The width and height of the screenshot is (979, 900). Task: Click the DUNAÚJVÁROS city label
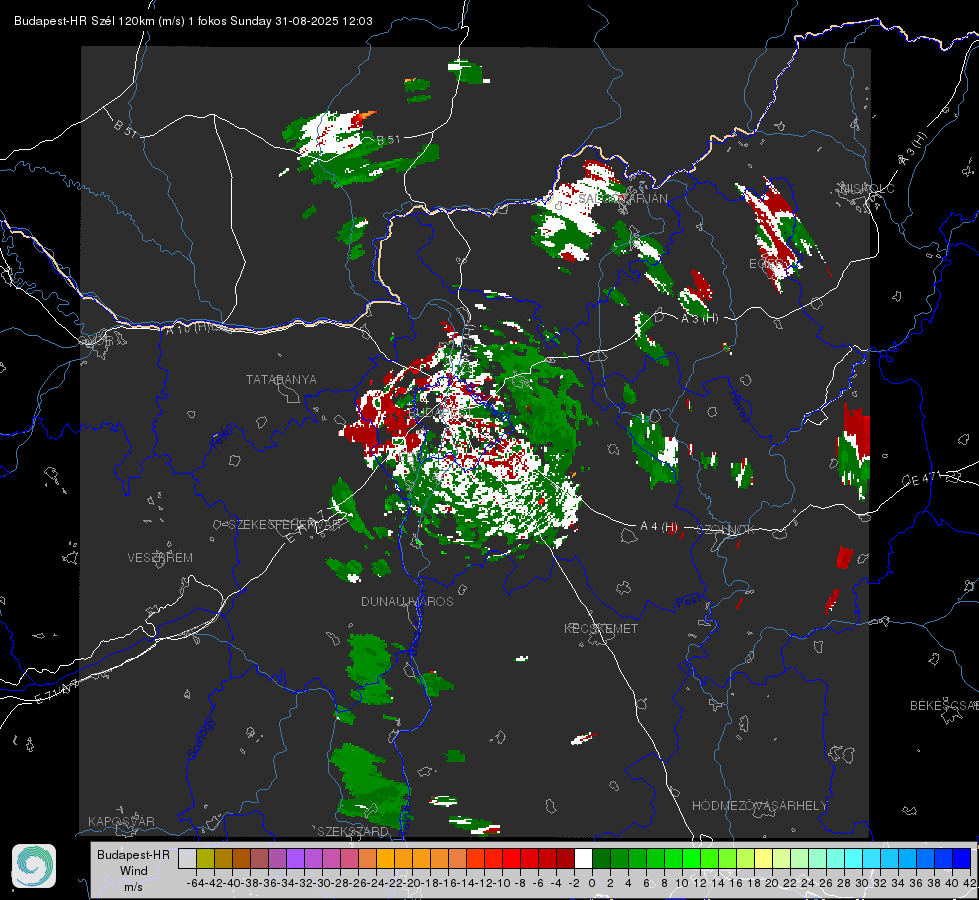click(407, 601)
